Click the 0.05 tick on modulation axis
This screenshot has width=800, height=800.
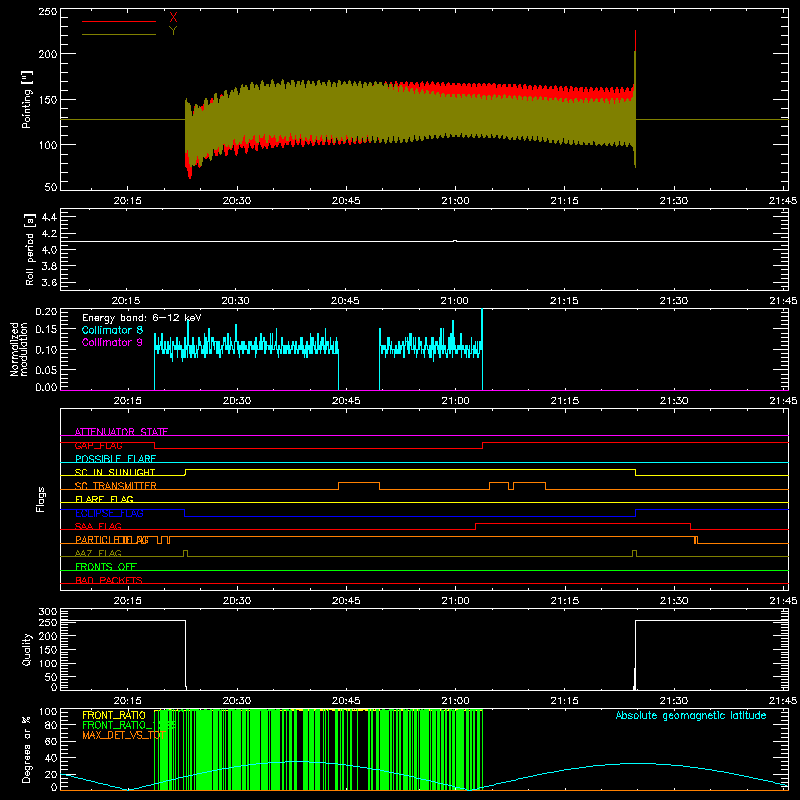pos(46,369)
